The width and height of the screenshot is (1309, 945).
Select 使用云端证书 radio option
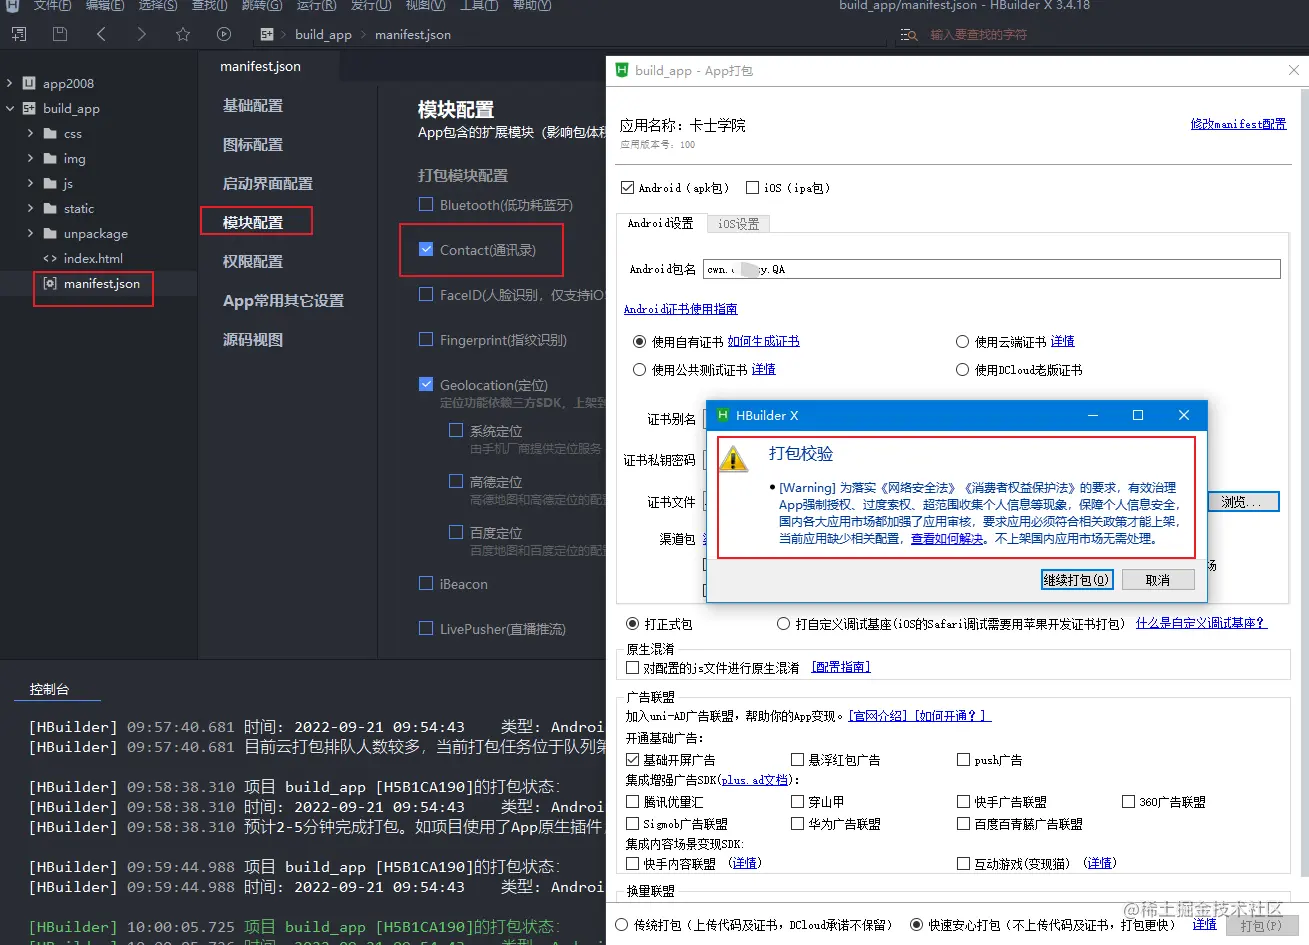[962, 341]
